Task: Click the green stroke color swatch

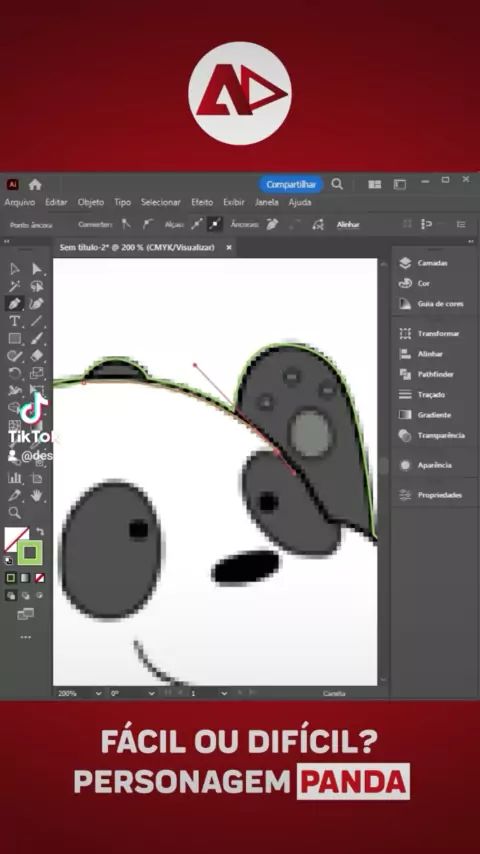Action: (30, 553)
